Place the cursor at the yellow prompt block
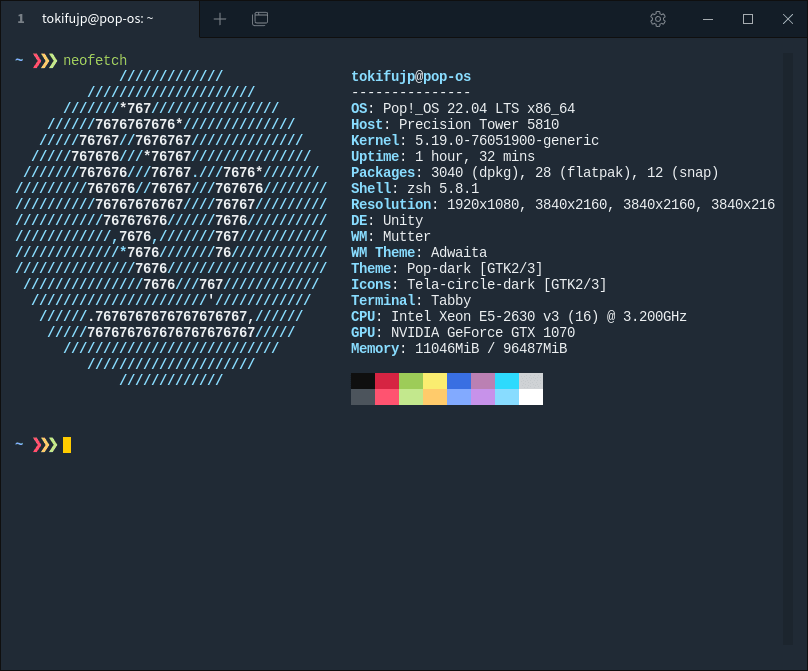This screenshot has height=671, width=808. pos(67,445)
